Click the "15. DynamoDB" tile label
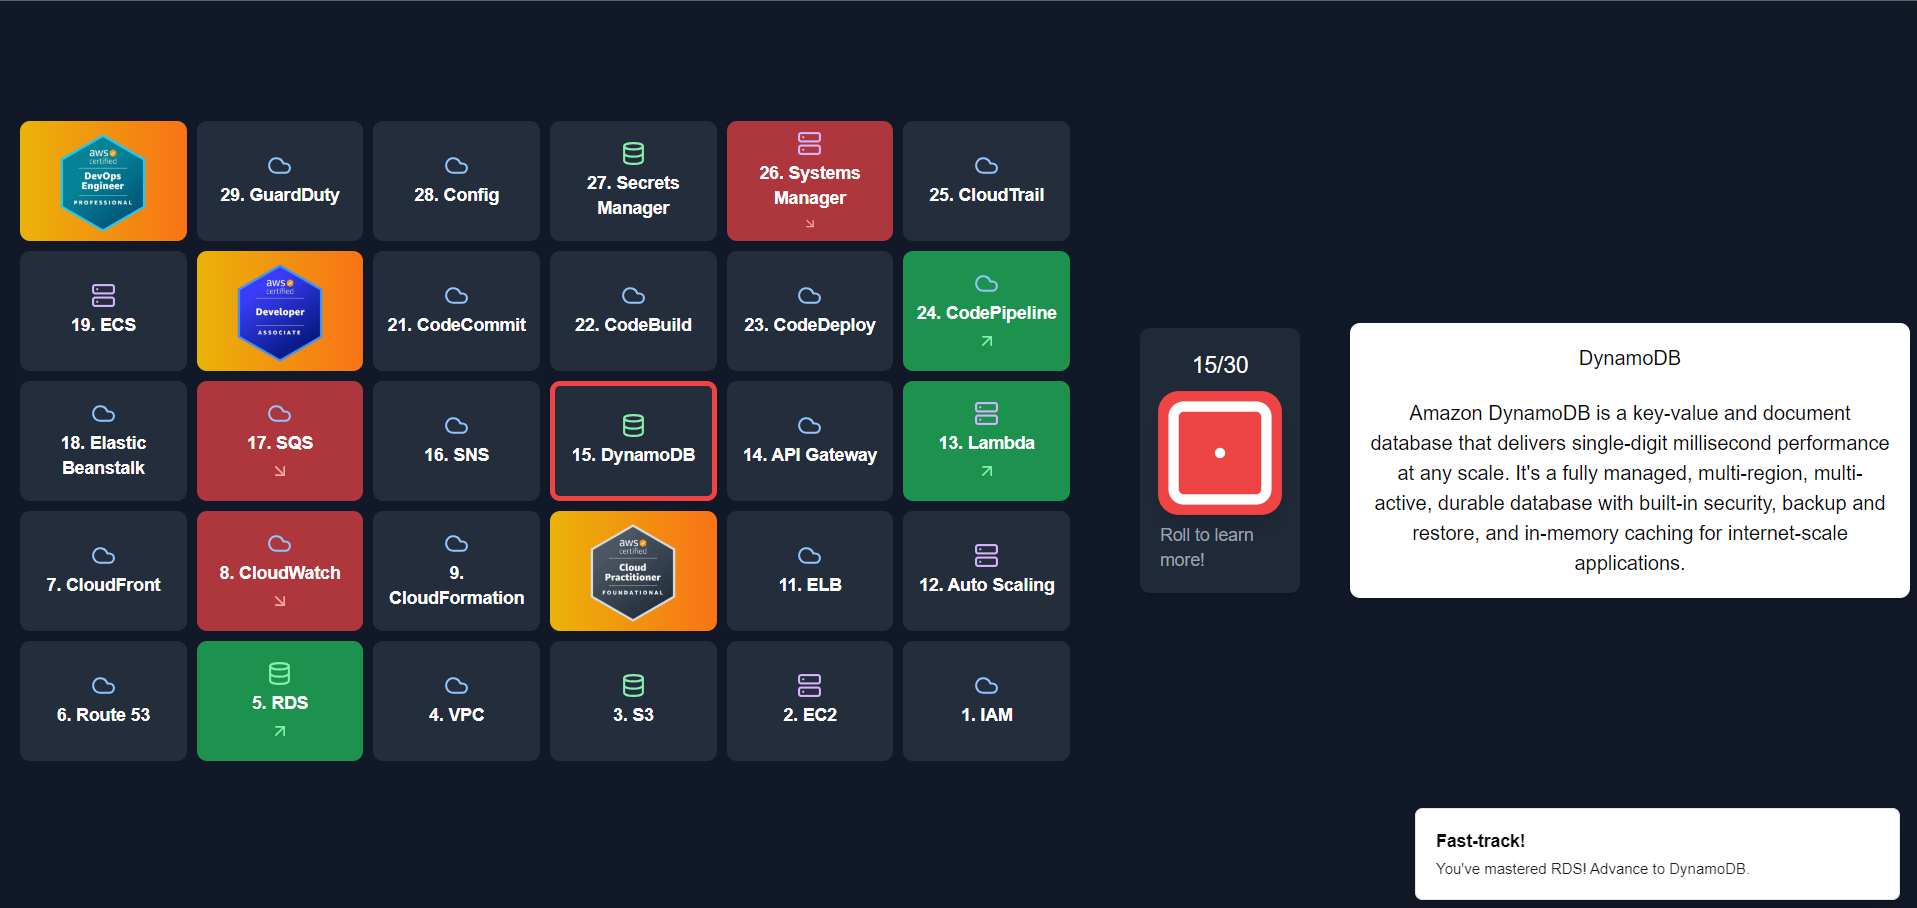Viewport: 1917px width, 908px height. 633,455
